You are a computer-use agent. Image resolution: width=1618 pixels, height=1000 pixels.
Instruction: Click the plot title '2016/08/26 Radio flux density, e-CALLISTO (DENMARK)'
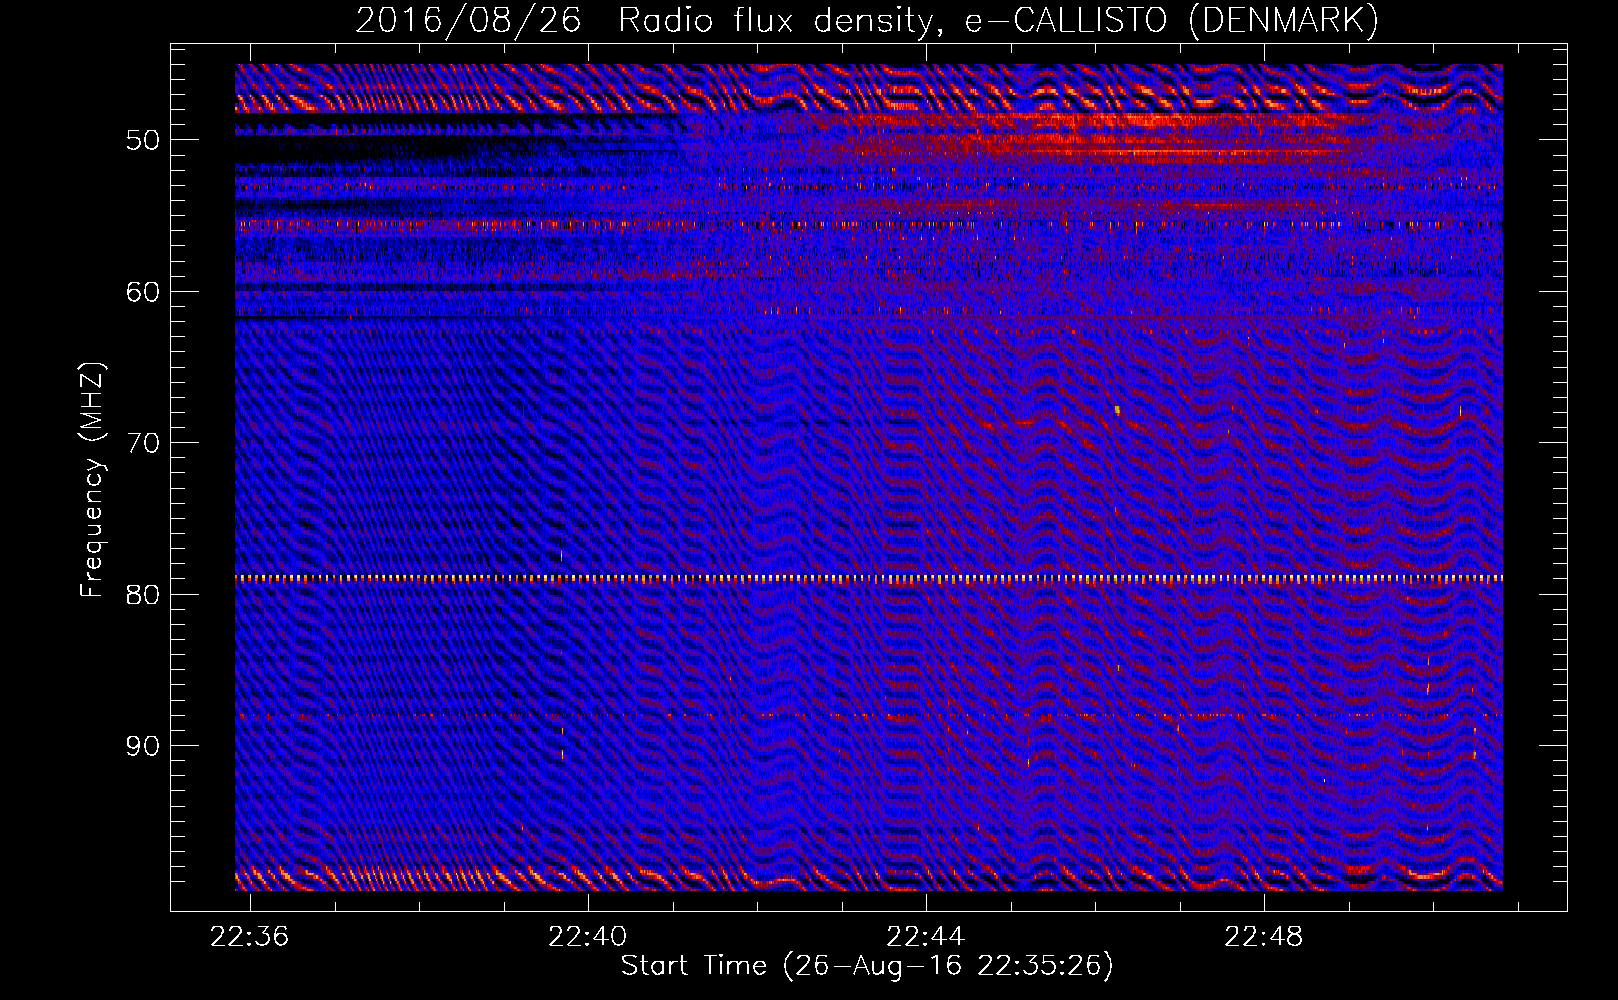click(x=867, y=20)
